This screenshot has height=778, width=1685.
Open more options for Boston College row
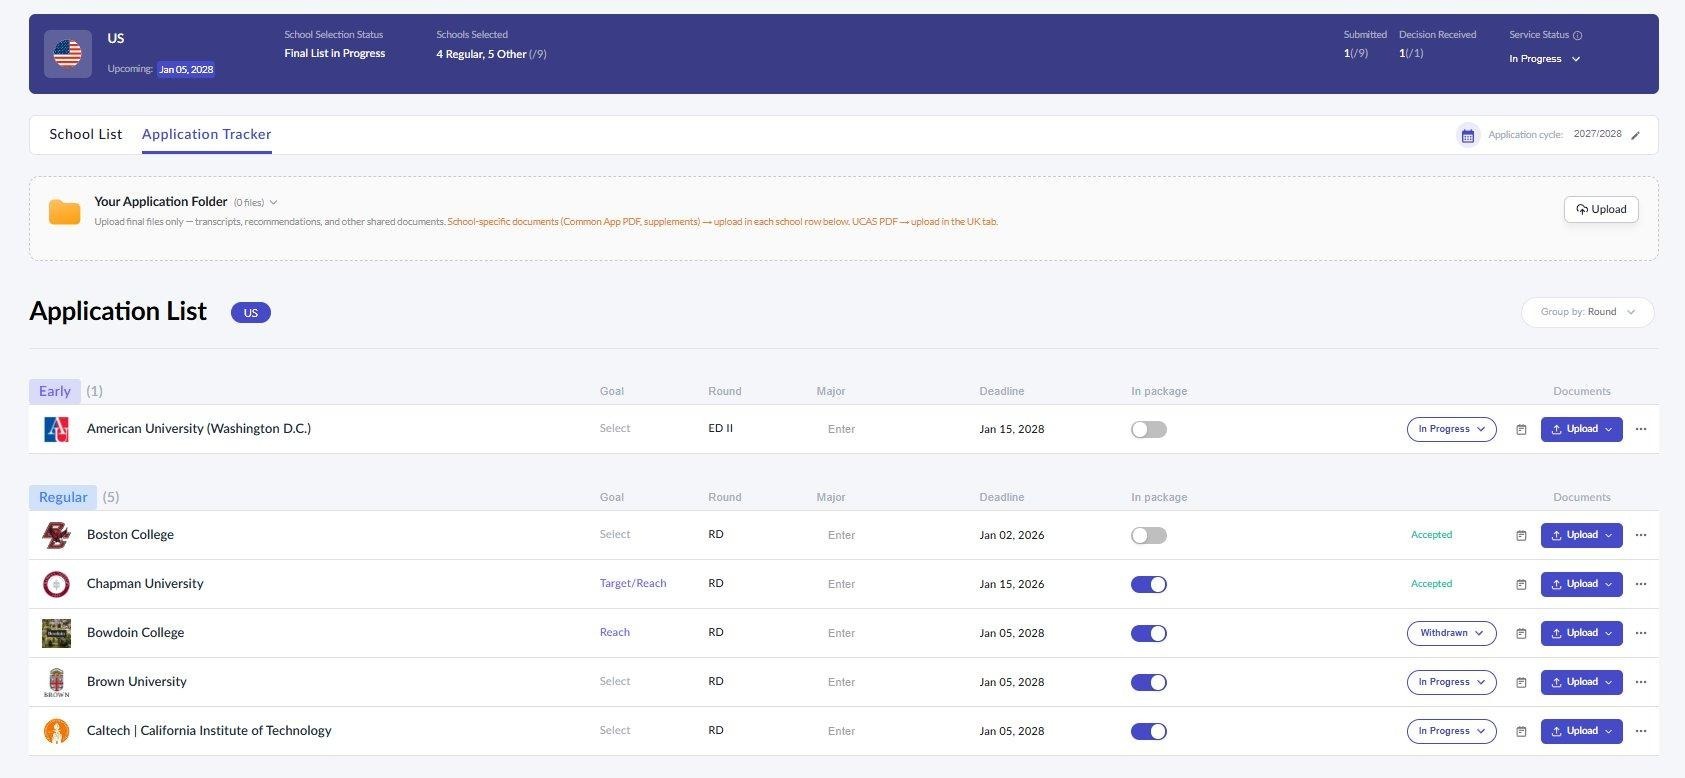coord(1641,535)
